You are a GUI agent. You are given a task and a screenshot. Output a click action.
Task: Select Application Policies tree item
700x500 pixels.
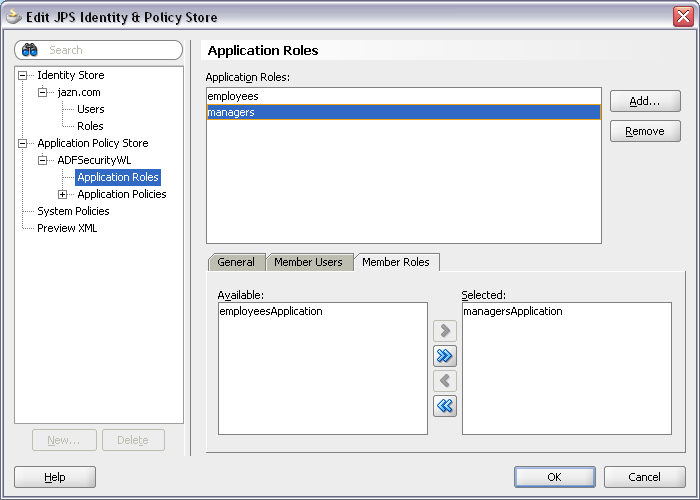122,194
